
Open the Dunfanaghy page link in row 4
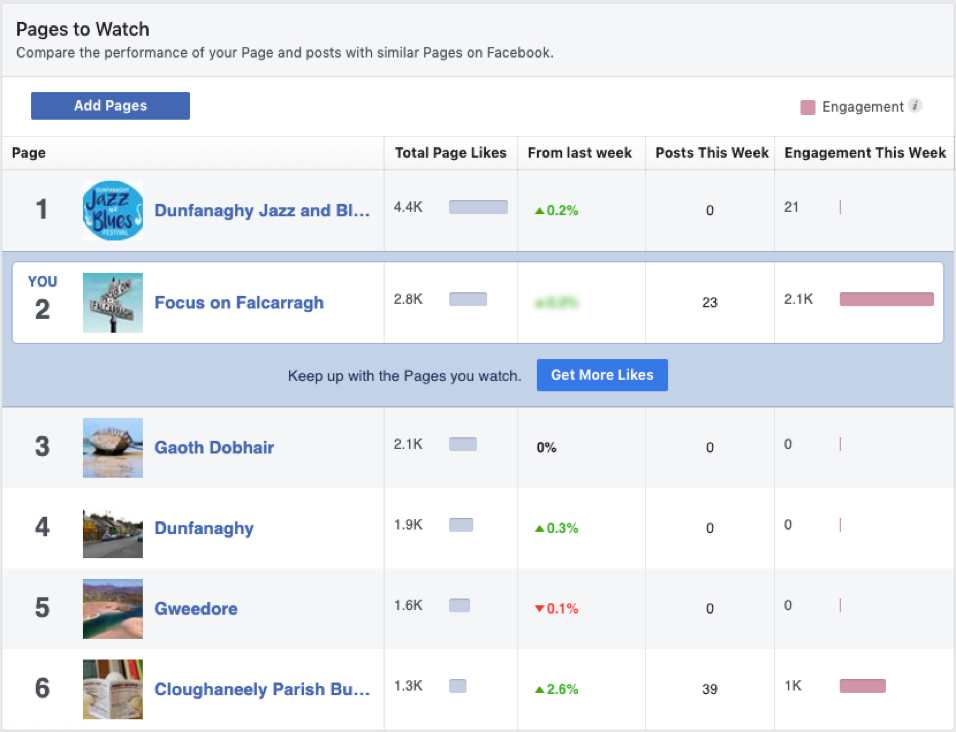click(204, 528)
